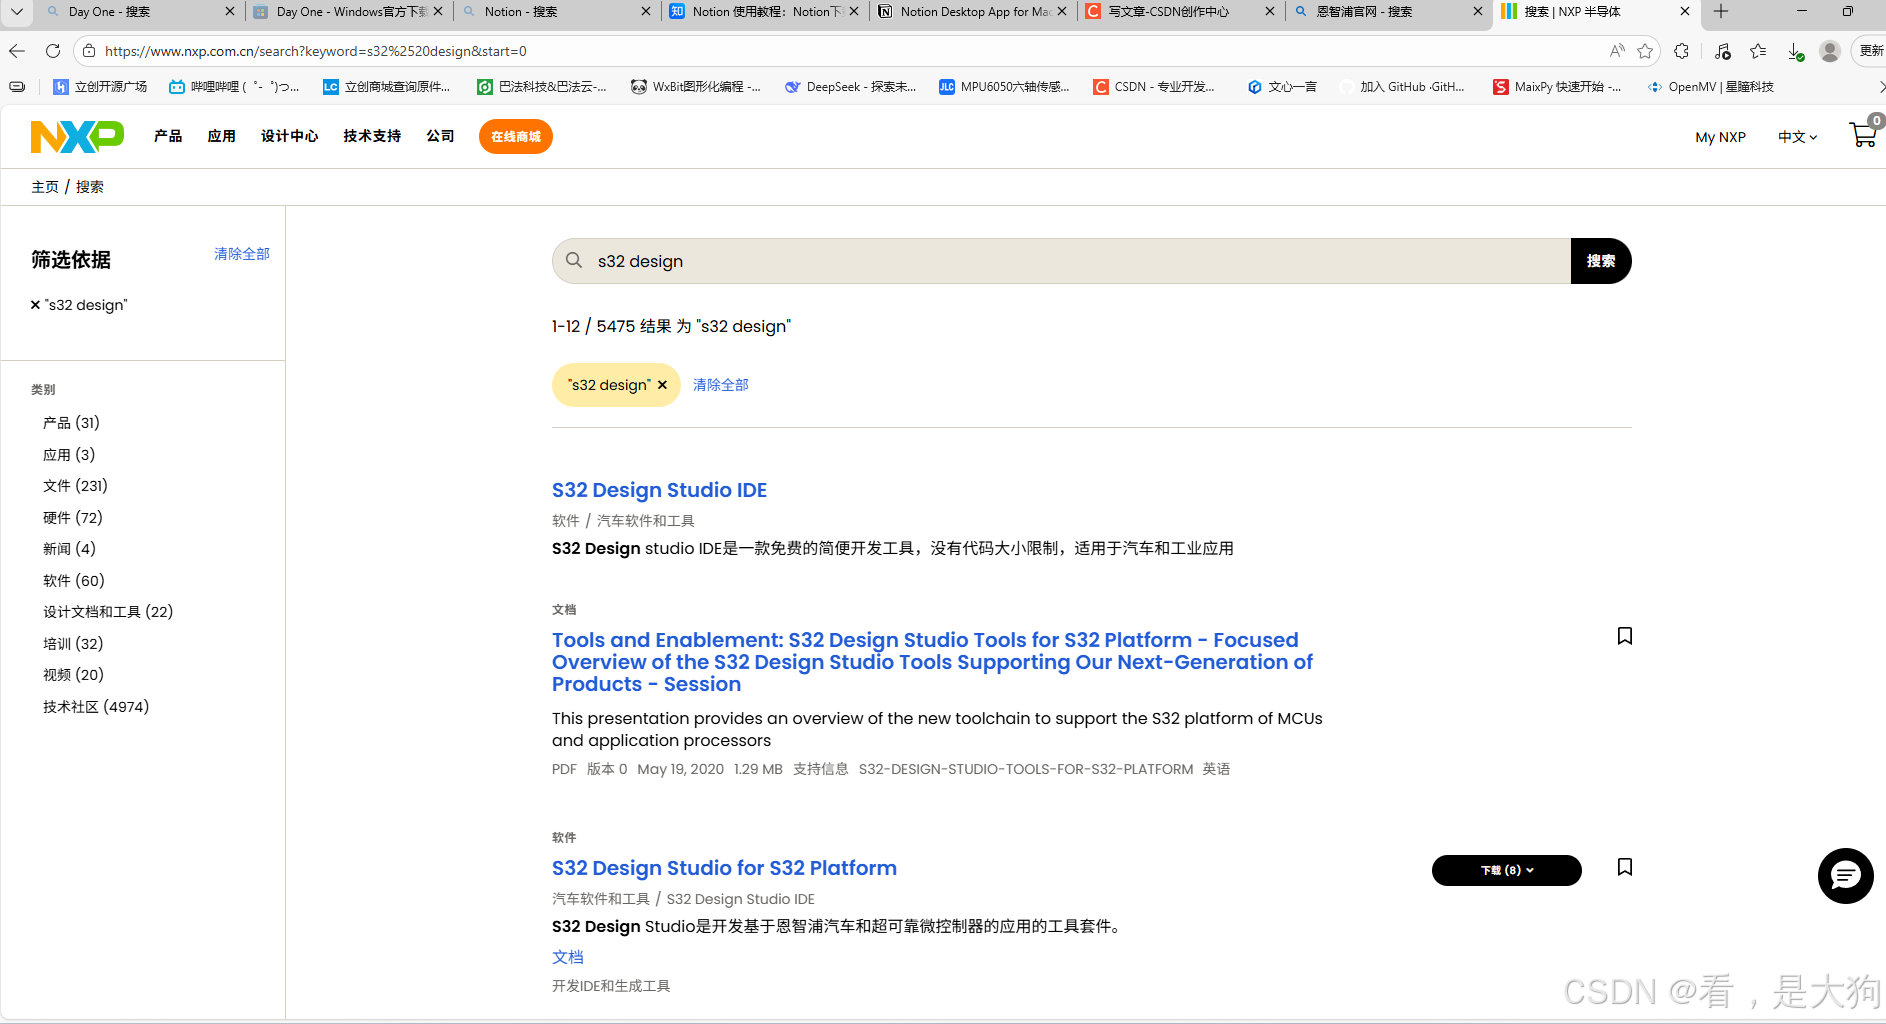Remove the "s32 design" filter in sidebar
The height and width of the screenshot is (1024, 1886).
pyautogui.click(x=35, y=305)
